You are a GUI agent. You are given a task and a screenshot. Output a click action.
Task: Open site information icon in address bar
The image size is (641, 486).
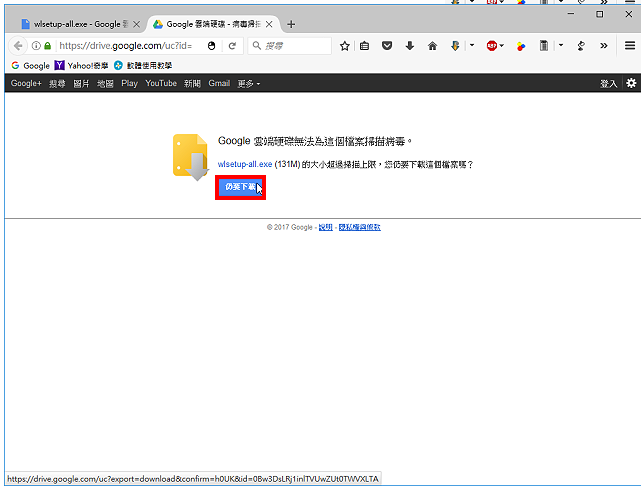pyautogui.click(x=36, y=46)
